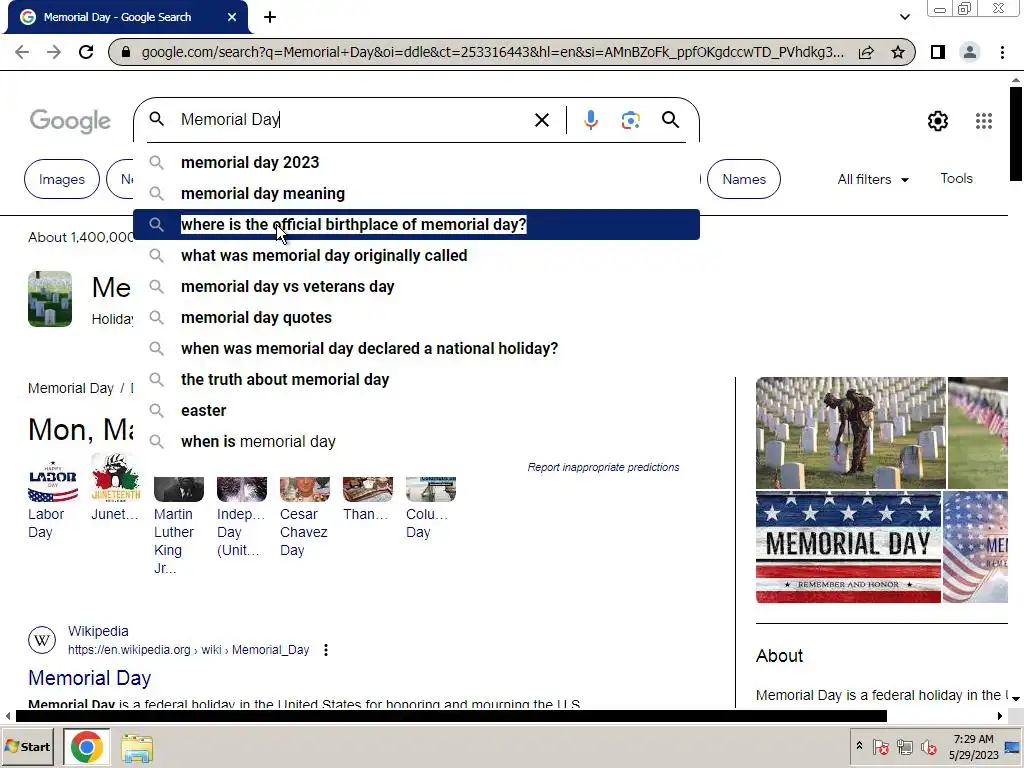
Task: Open Memorial Day Remember and Honor image
Action: (x=848, y=547)
